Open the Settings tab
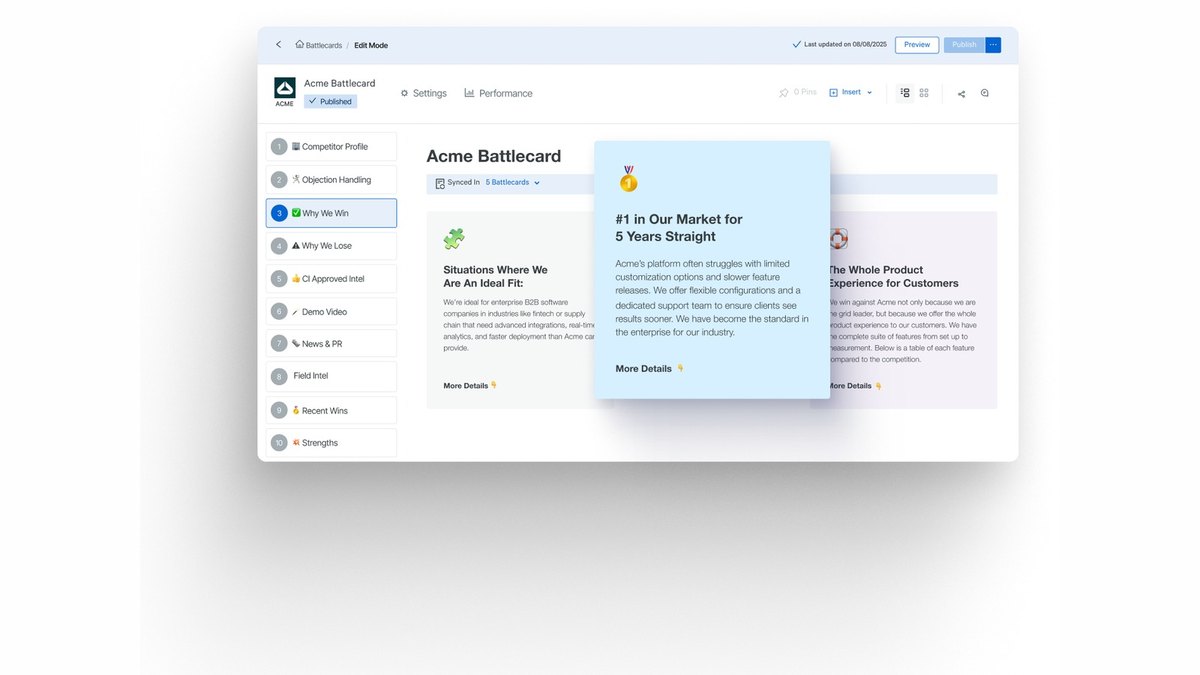This screenshot has height=675, width=1200. tap(423, 93)
